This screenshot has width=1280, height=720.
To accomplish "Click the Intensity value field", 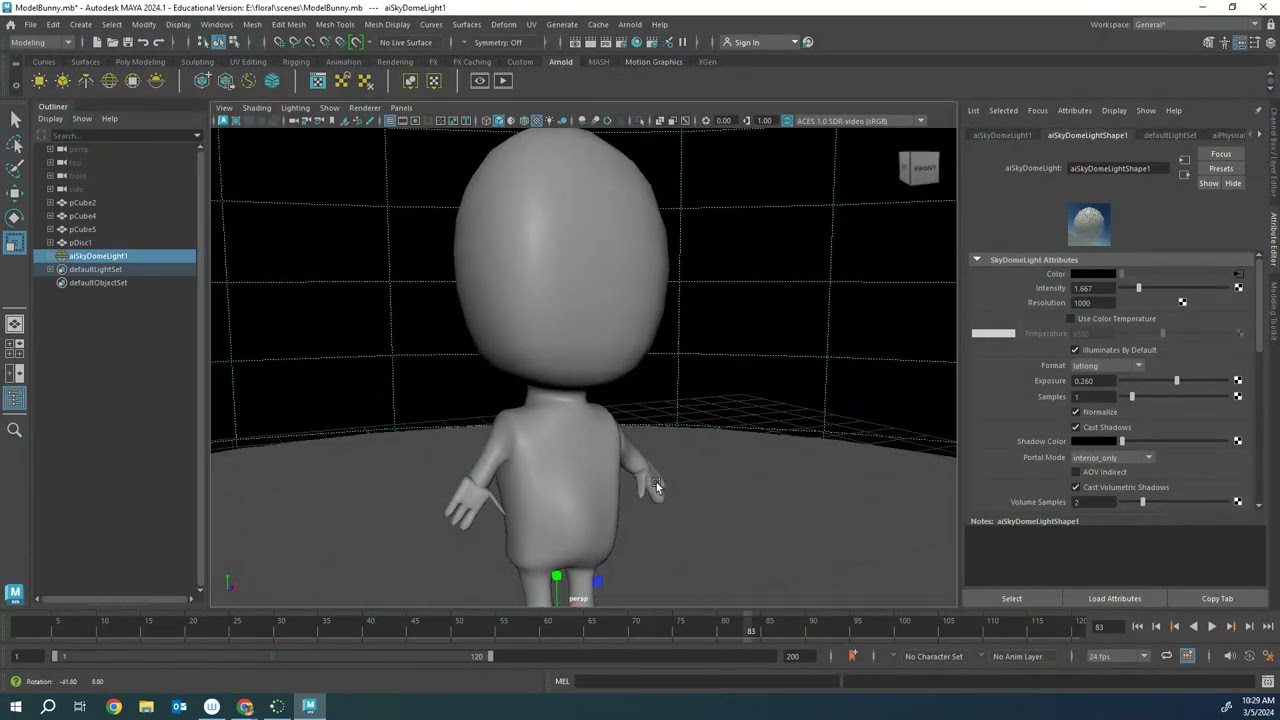I will coord(1094,288).
